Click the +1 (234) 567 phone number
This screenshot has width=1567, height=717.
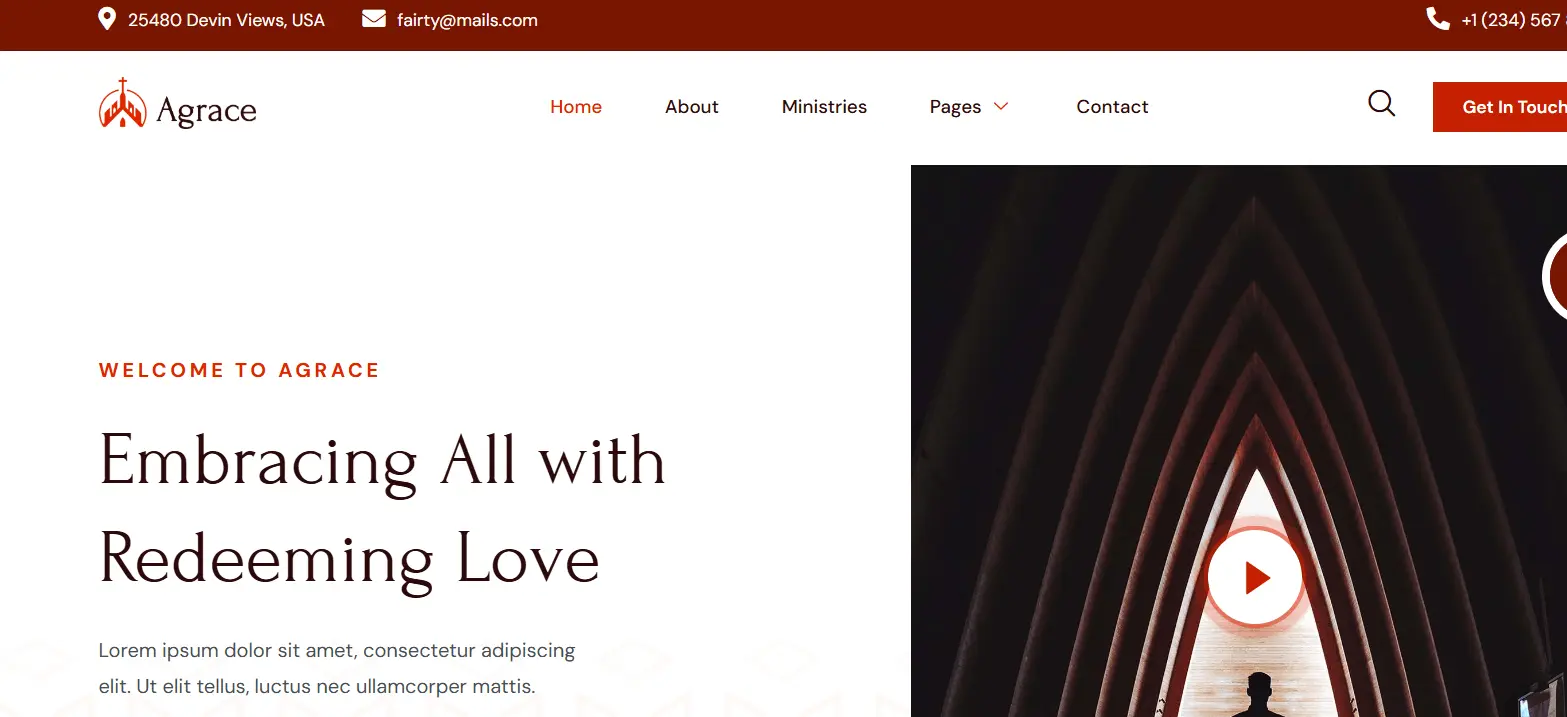1514,20
